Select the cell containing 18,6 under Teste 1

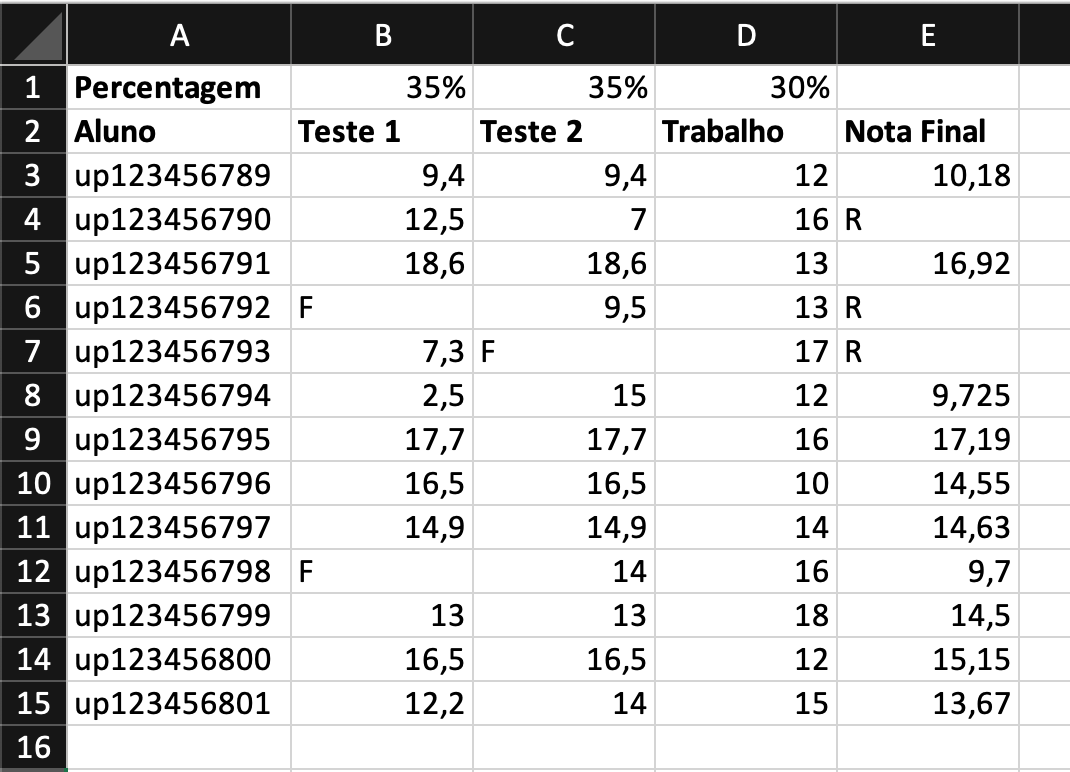click(382, 263)
